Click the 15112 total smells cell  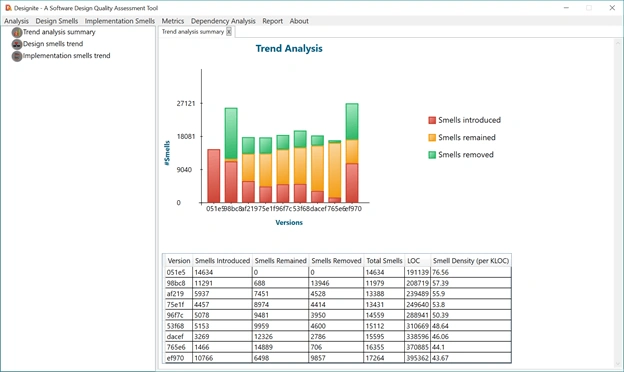pyautogui.click(x=384, y=326)
